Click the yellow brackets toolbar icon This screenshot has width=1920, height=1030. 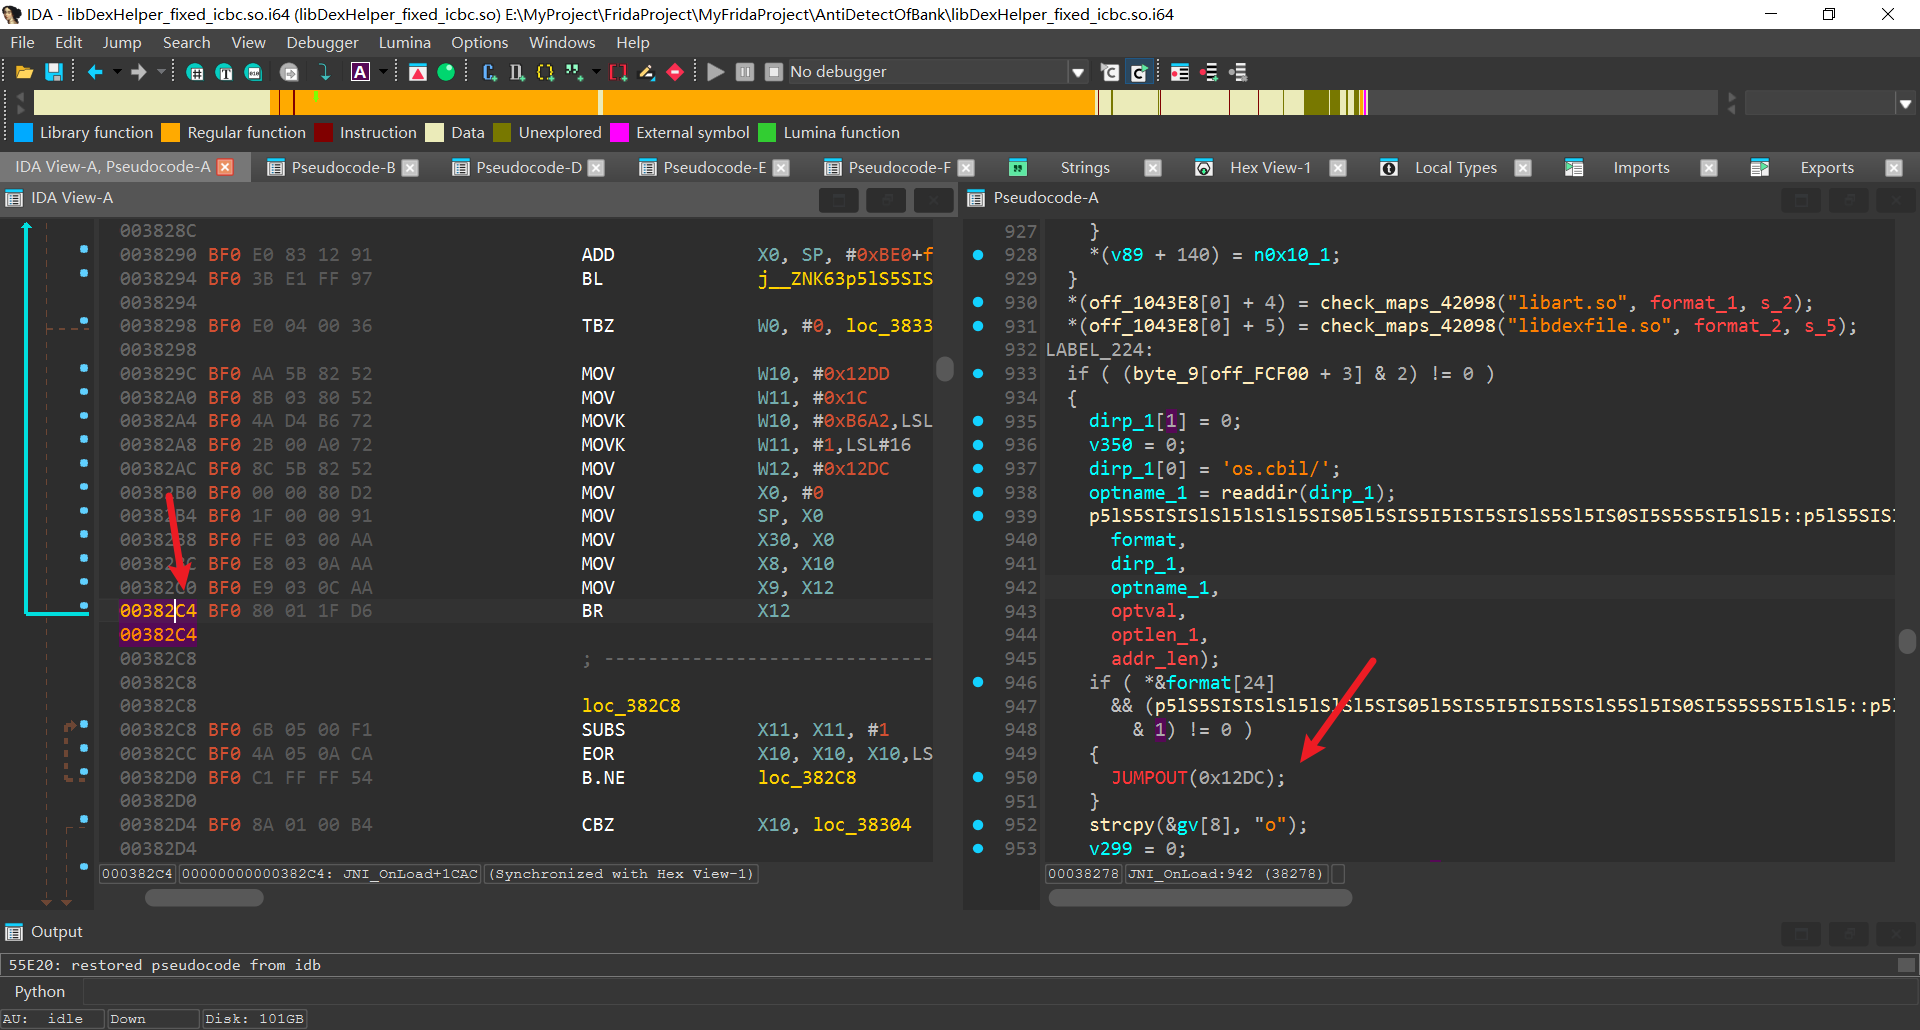545,72
